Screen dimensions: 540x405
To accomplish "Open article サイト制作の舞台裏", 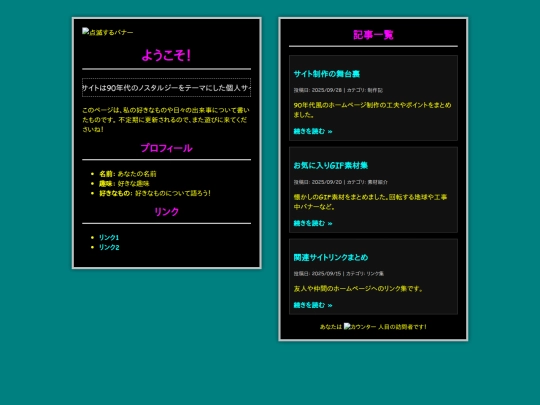I will 326,74.
